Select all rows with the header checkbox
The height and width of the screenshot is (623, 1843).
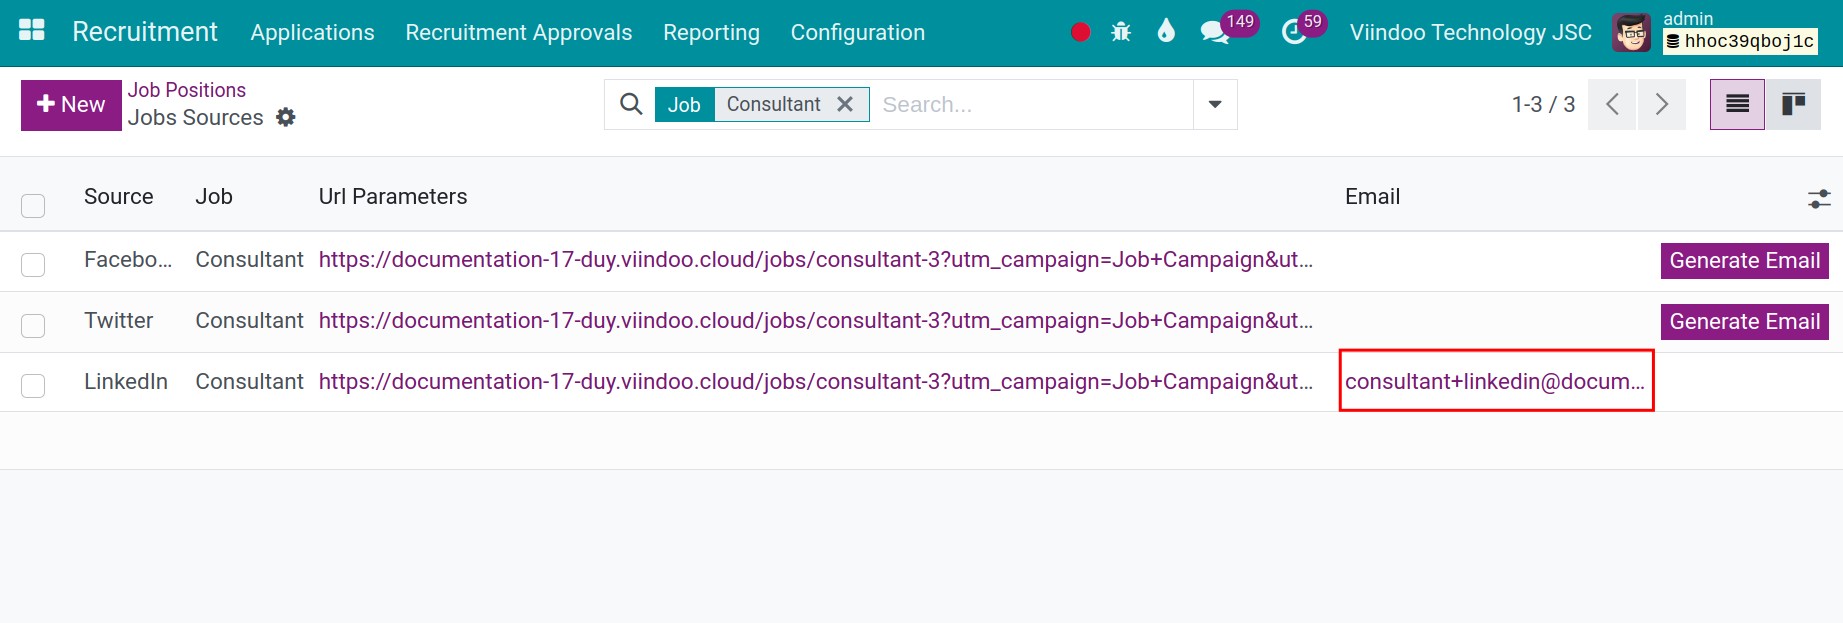tap(33, 206)
